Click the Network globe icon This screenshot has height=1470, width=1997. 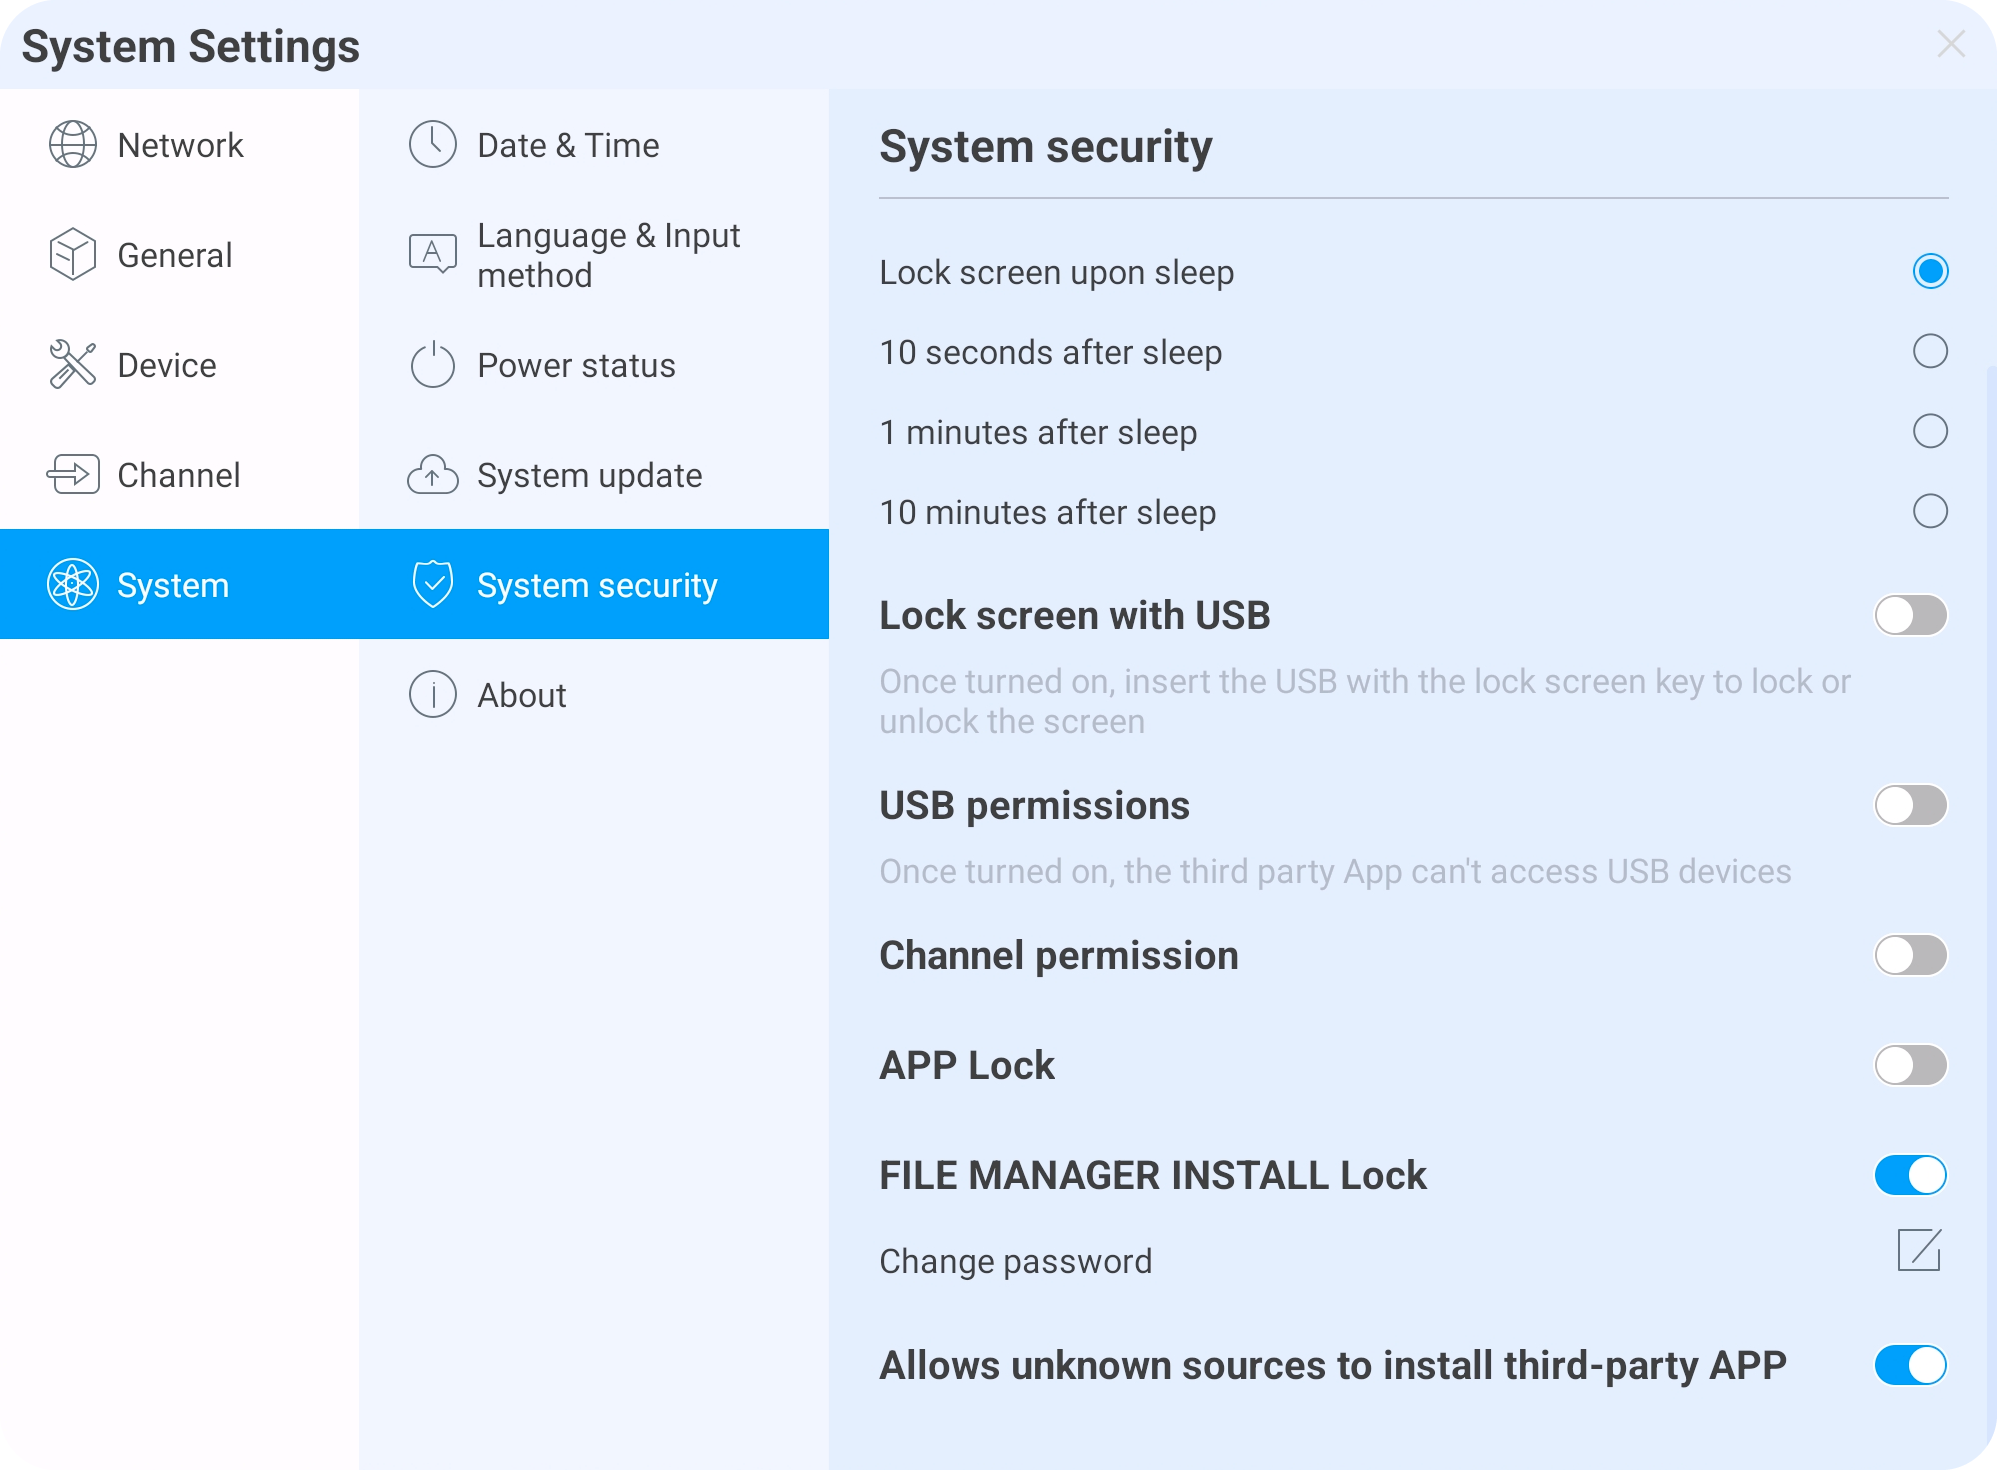[73, 145]
